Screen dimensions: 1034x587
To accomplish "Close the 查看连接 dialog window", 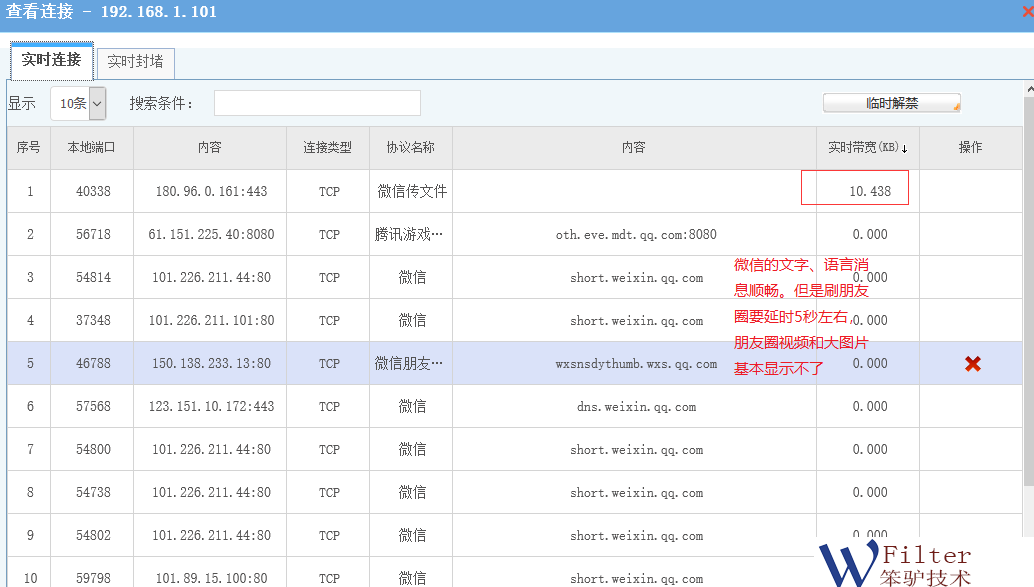I will point(1027,12).
